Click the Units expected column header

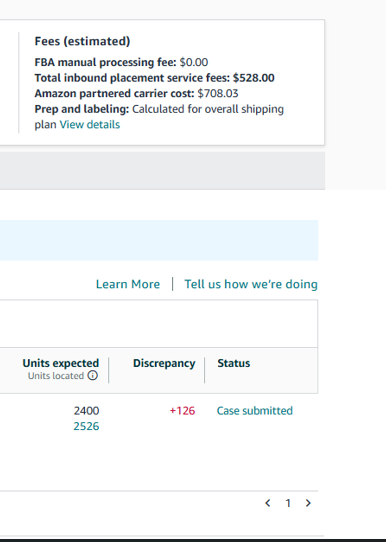click(x=61, y=363)
